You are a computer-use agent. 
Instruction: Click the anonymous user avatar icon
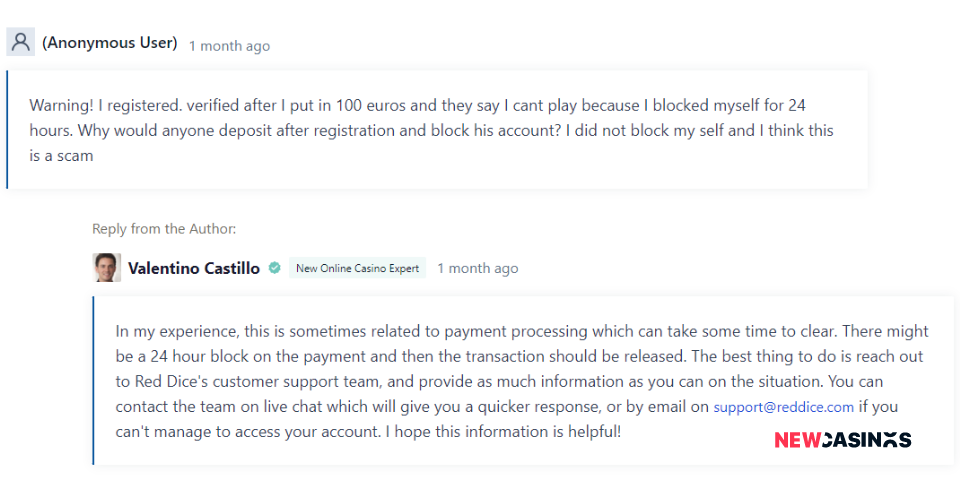point(20,43)
